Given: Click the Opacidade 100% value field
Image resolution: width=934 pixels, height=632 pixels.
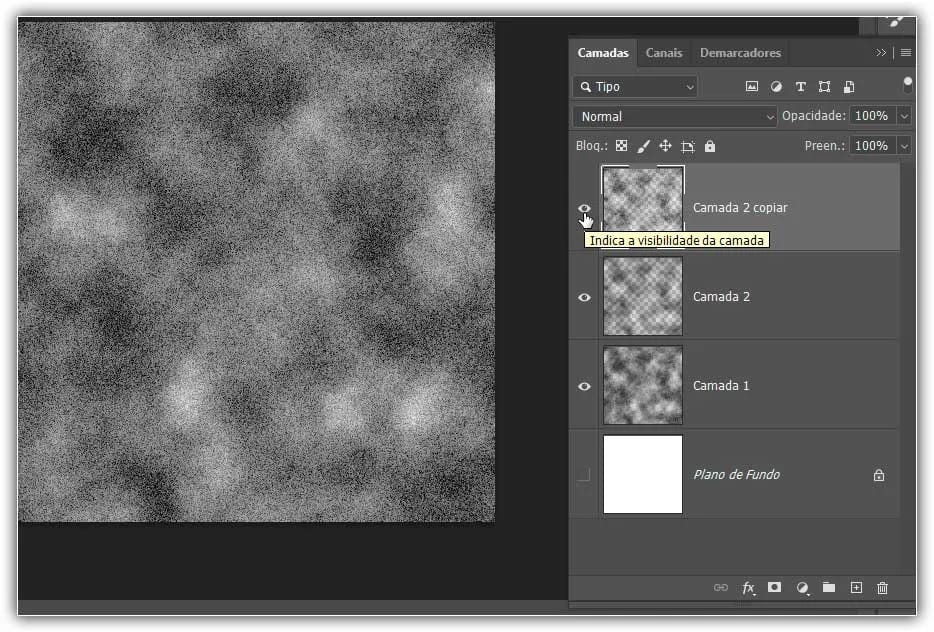Looking at the screenshot, I should [x=873, y=116].
